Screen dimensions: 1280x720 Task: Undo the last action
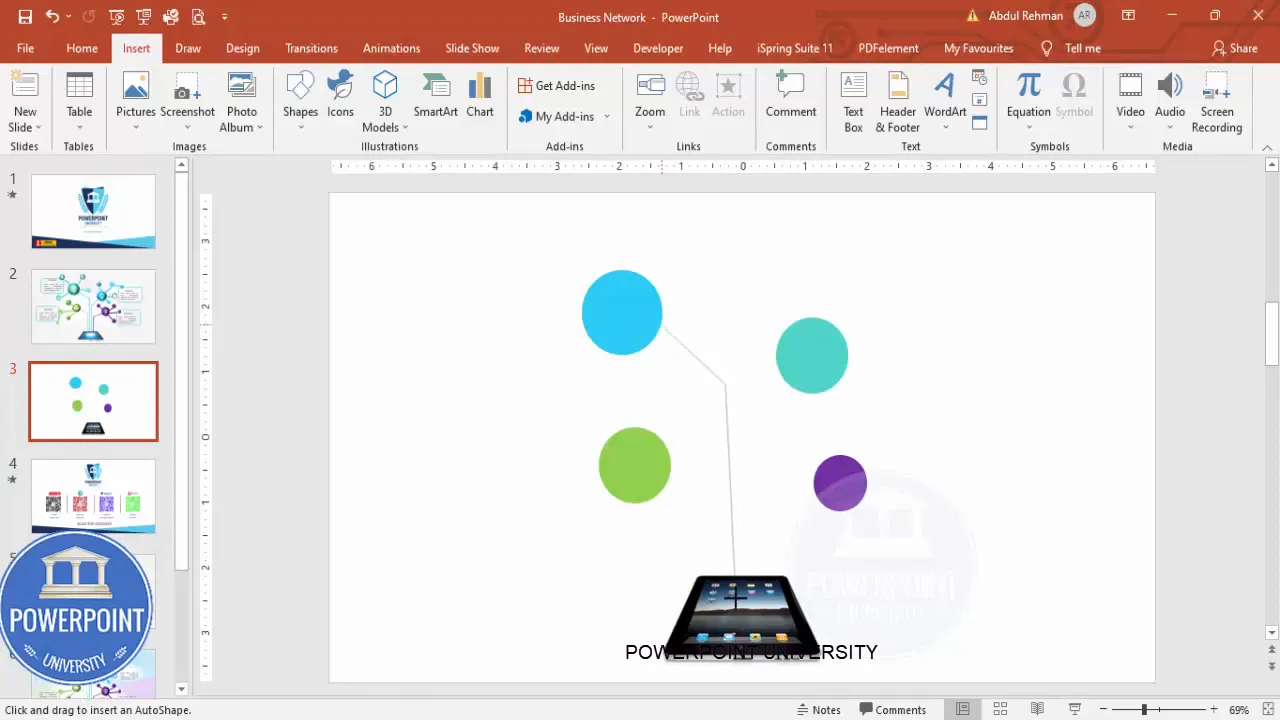52,17
